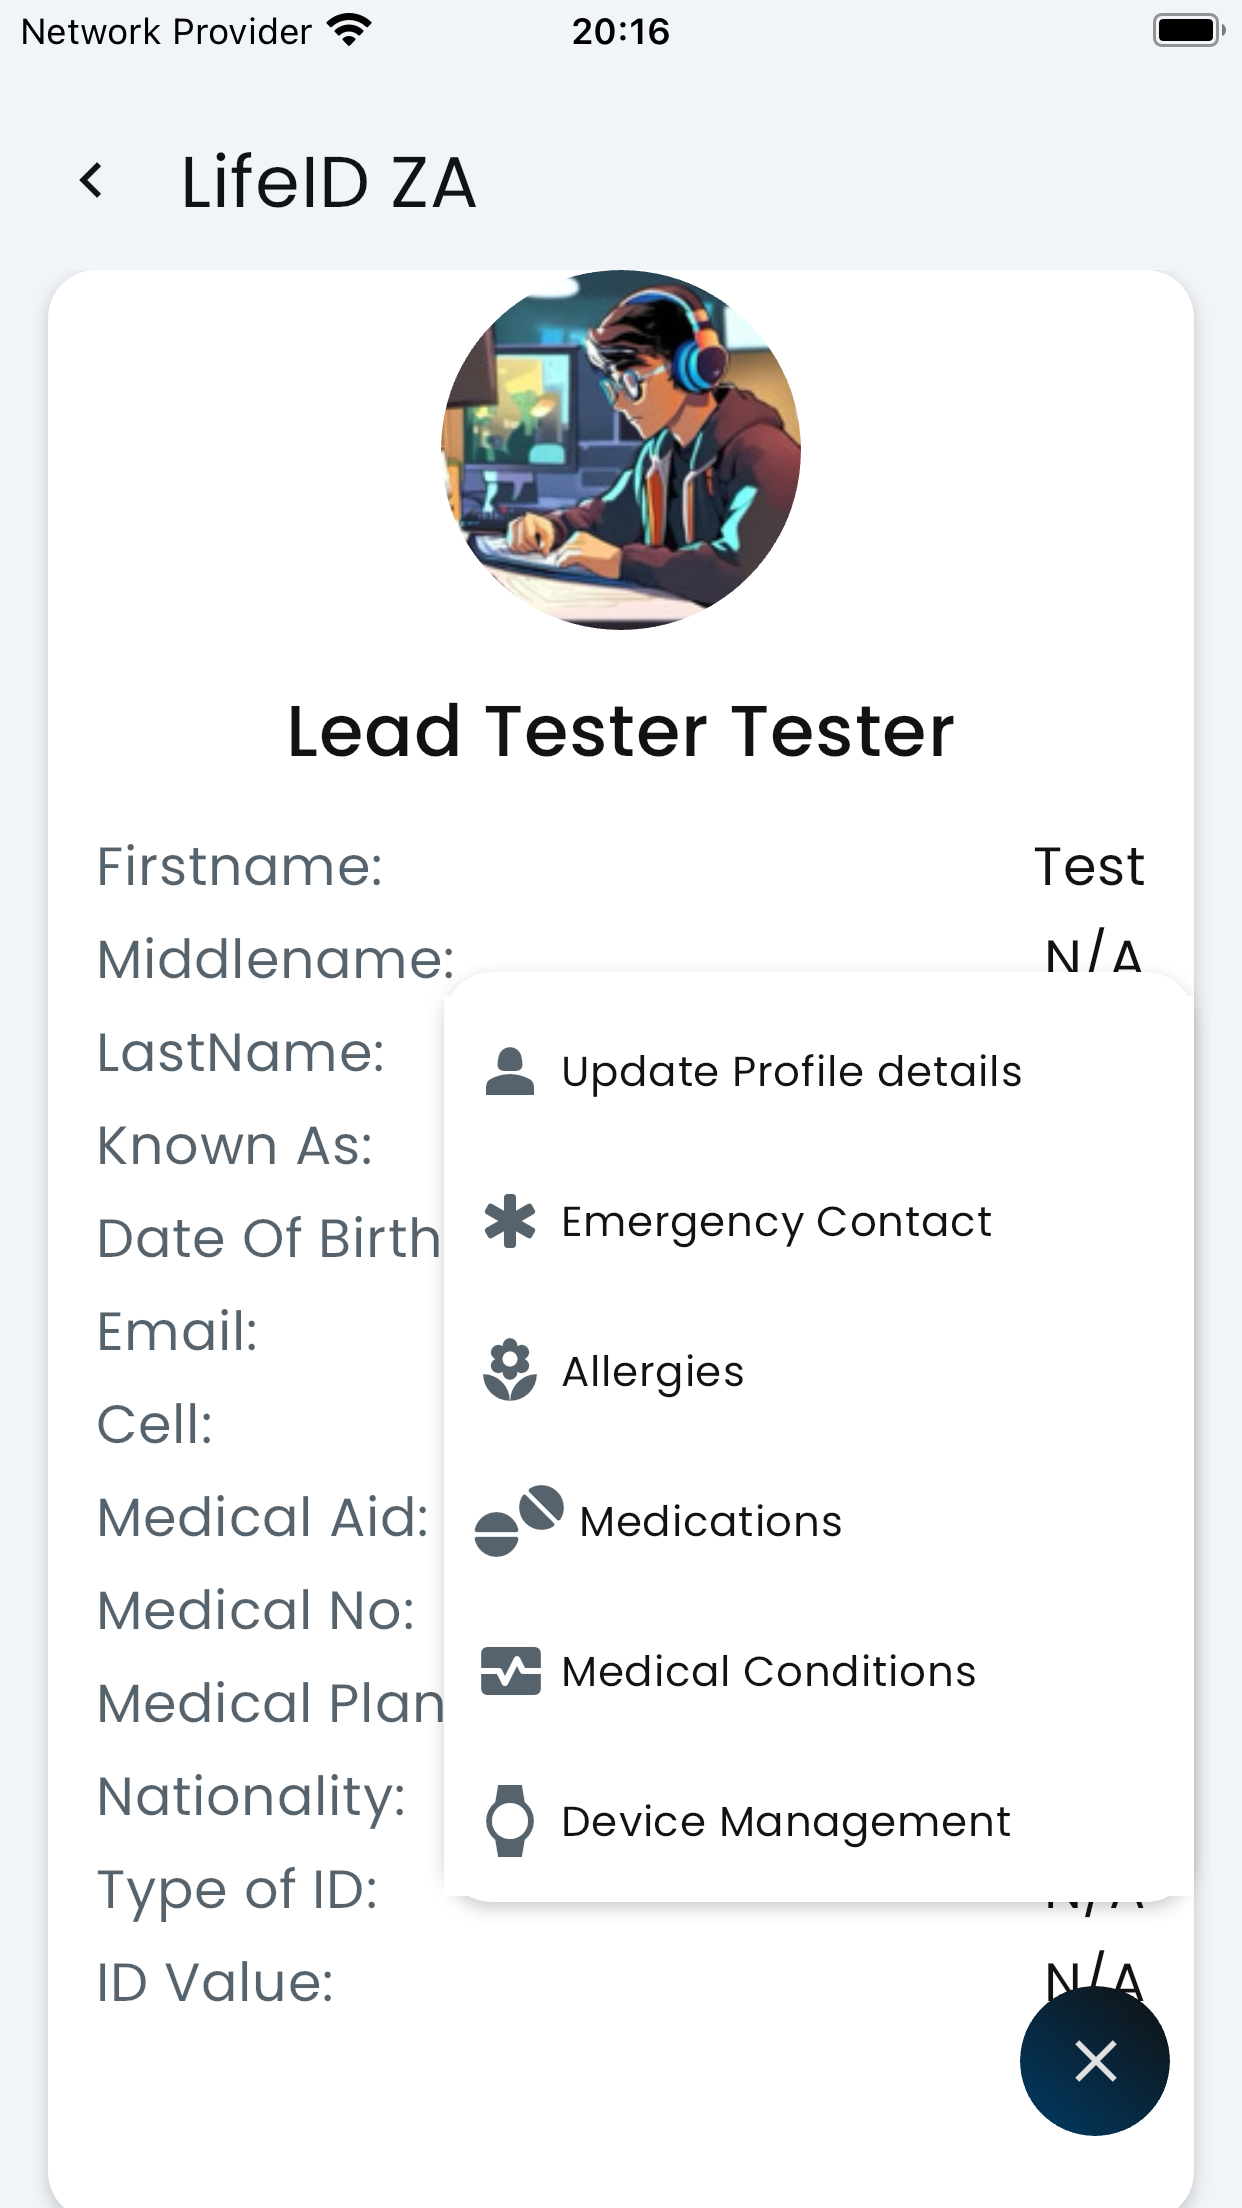The height and width of the screenshot is (2208, 1242).
Task: Tap the battery icon in status bar
Action: pyautogui.click(x=1188, y=31)
